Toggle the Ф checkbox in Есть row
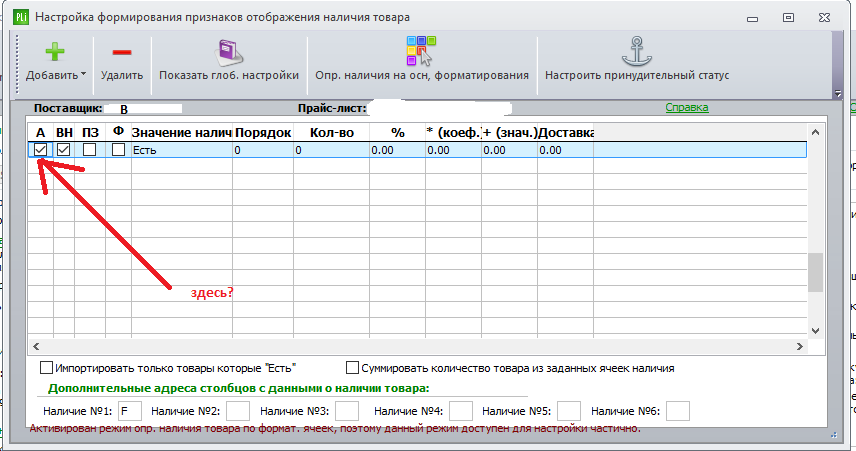 coord(118,150)
